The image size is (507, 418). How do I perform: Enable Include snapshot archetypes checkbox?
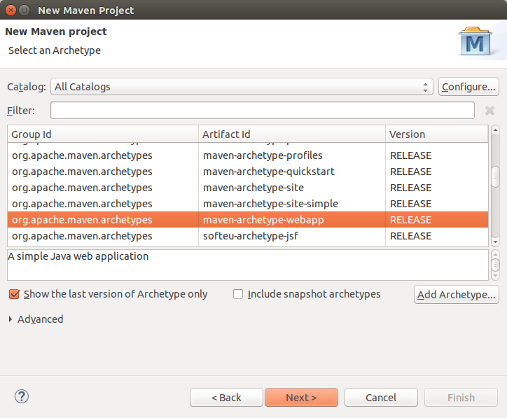tap(238, 294)
